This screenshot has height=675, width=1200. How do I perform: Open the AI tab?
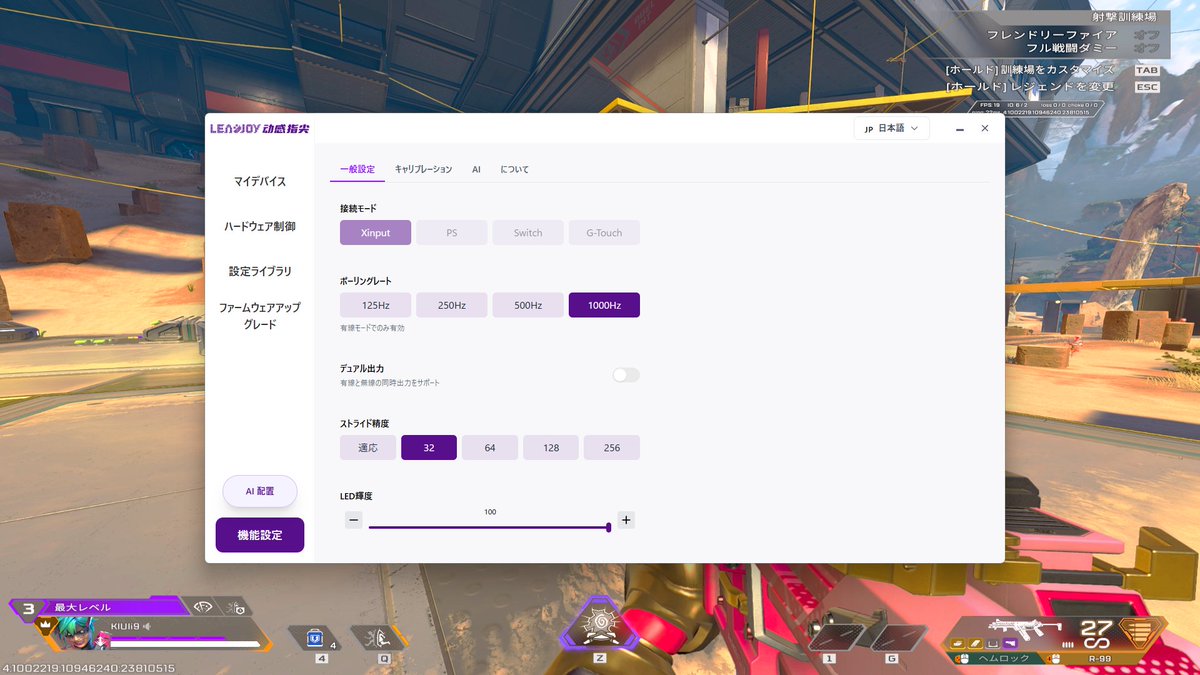[476, 169]
